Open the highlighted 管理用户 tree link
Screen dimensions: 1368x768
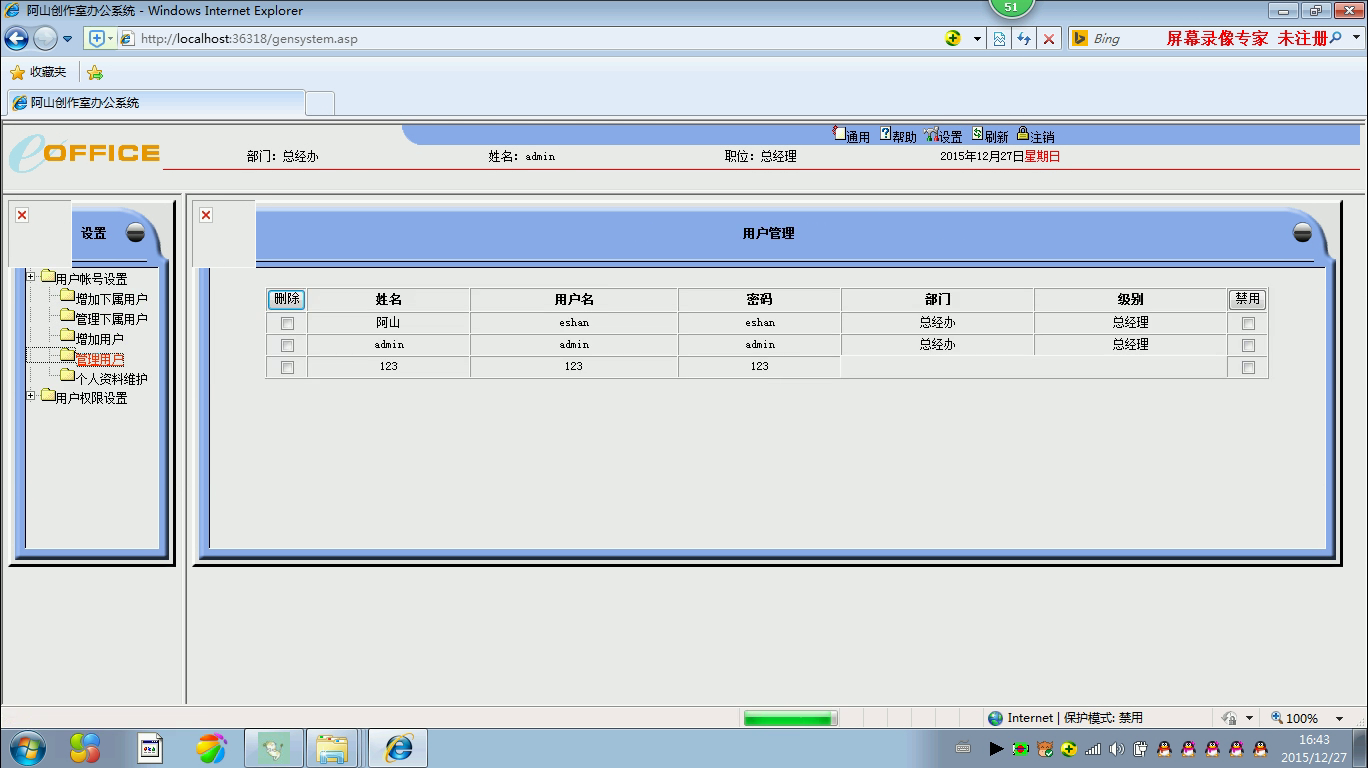pyautogui.click(x=100, y=358)
